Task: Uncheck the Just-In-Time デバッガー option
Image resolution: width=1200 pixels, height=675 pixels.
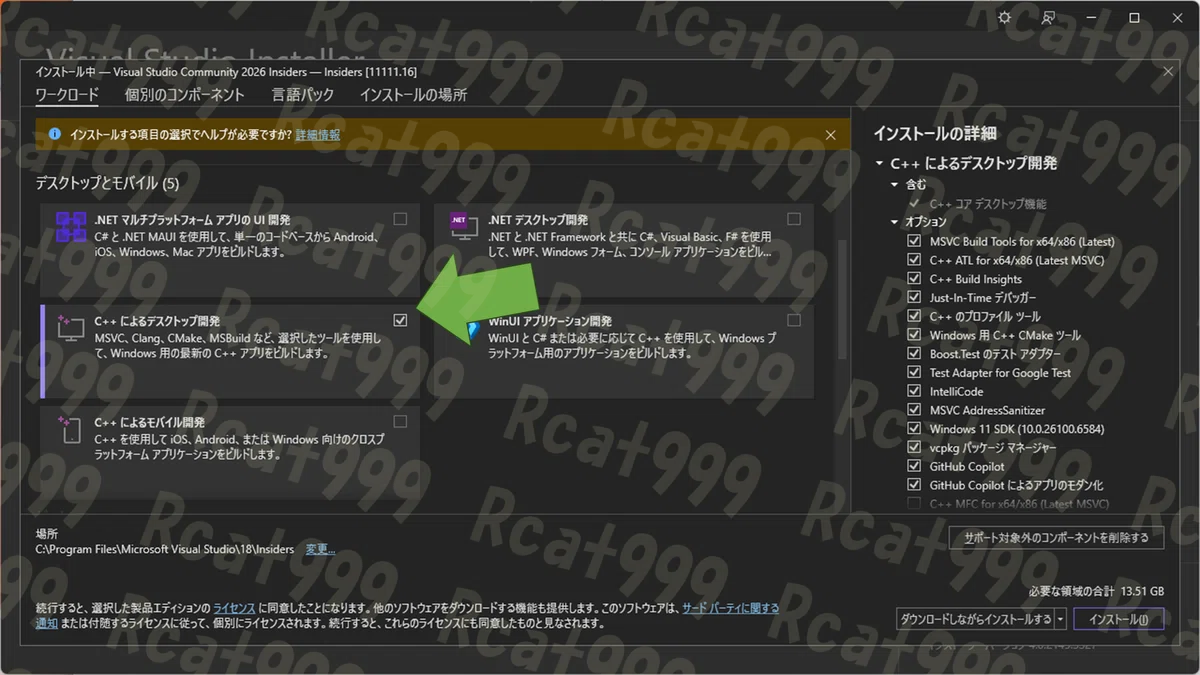Action: (x=913, y=298)
